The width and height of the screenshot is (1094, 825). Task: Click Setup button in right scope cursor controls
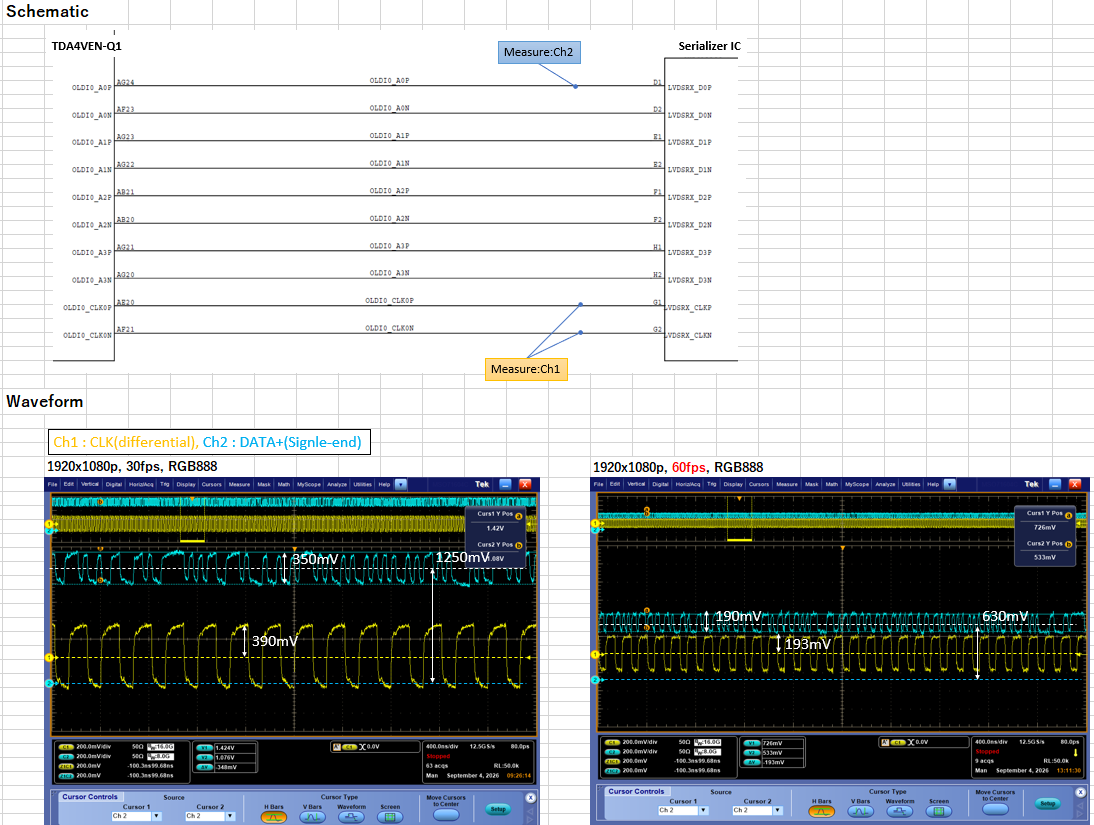1047,804
